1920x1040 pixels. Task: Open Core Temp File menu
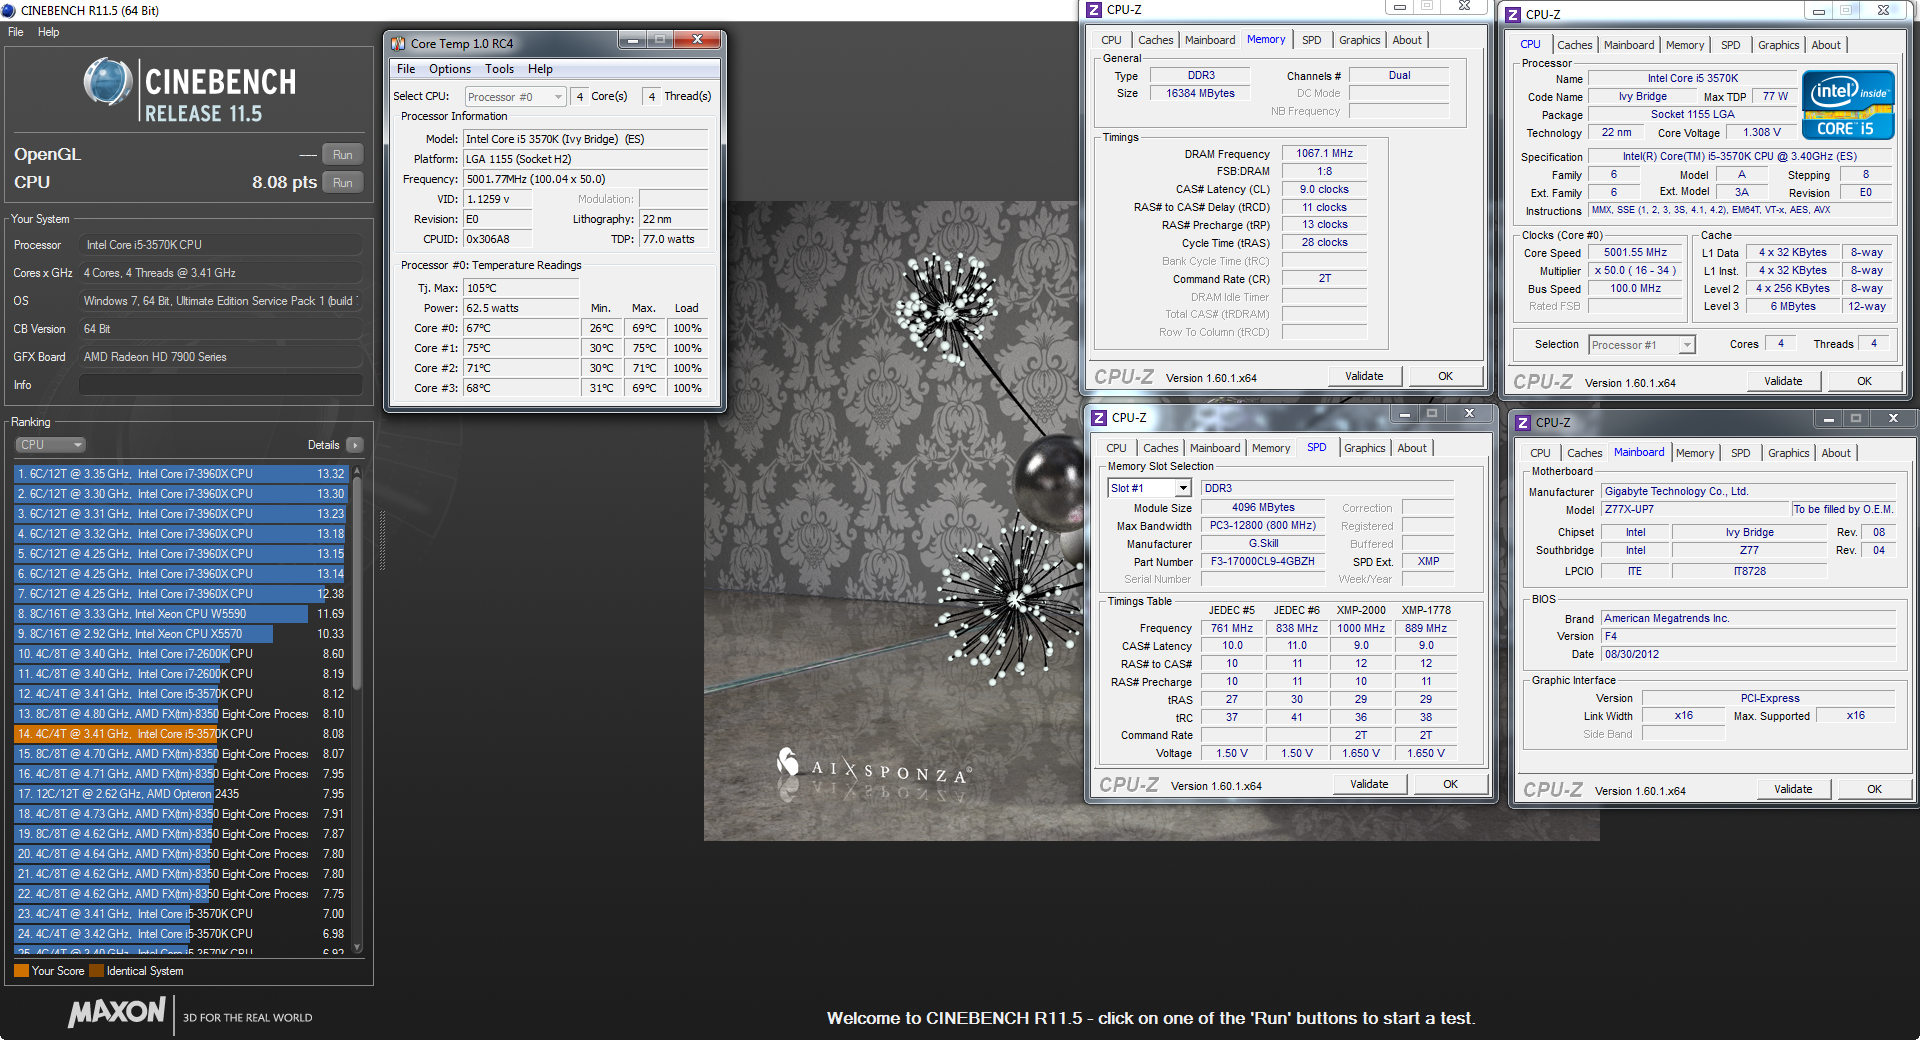(x=406, y=69)
